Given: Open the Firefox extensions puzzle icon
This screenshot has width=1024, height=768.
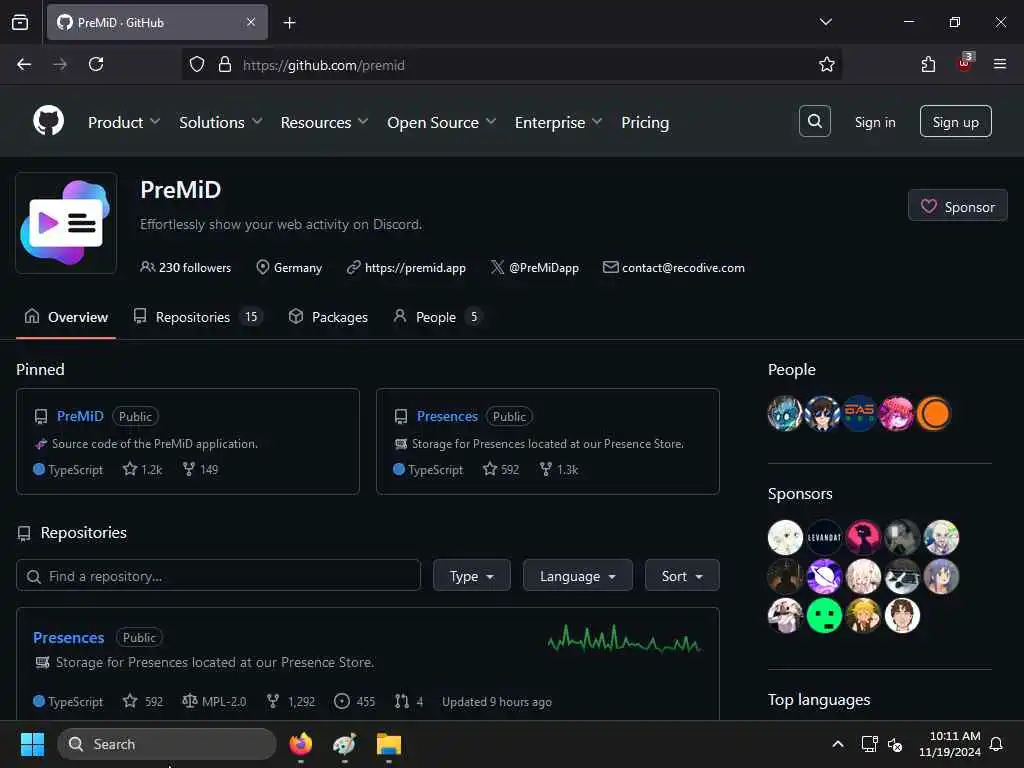Looking at the screenshot, I should (x=928, y=65).
